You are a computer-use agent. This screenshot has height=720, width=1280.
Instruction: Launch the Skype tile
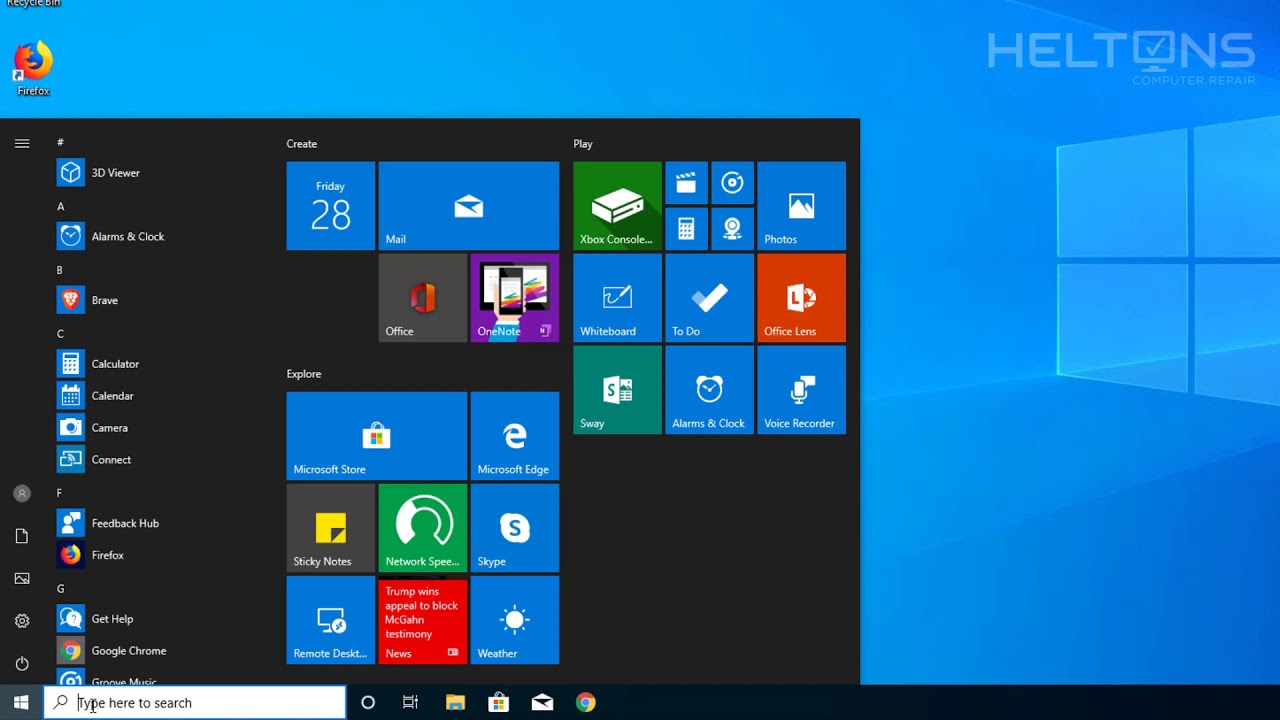[514, 528]
